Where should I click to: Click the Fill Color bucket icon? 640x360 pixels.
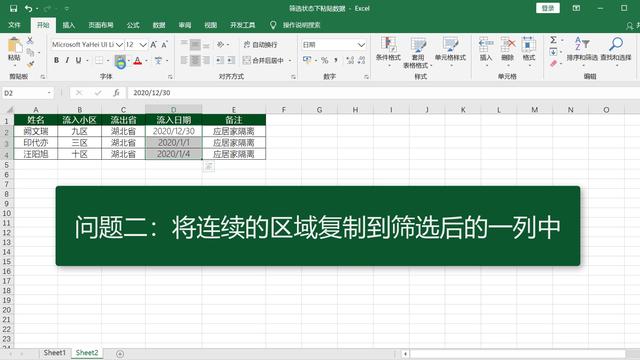tap(120, 61)
